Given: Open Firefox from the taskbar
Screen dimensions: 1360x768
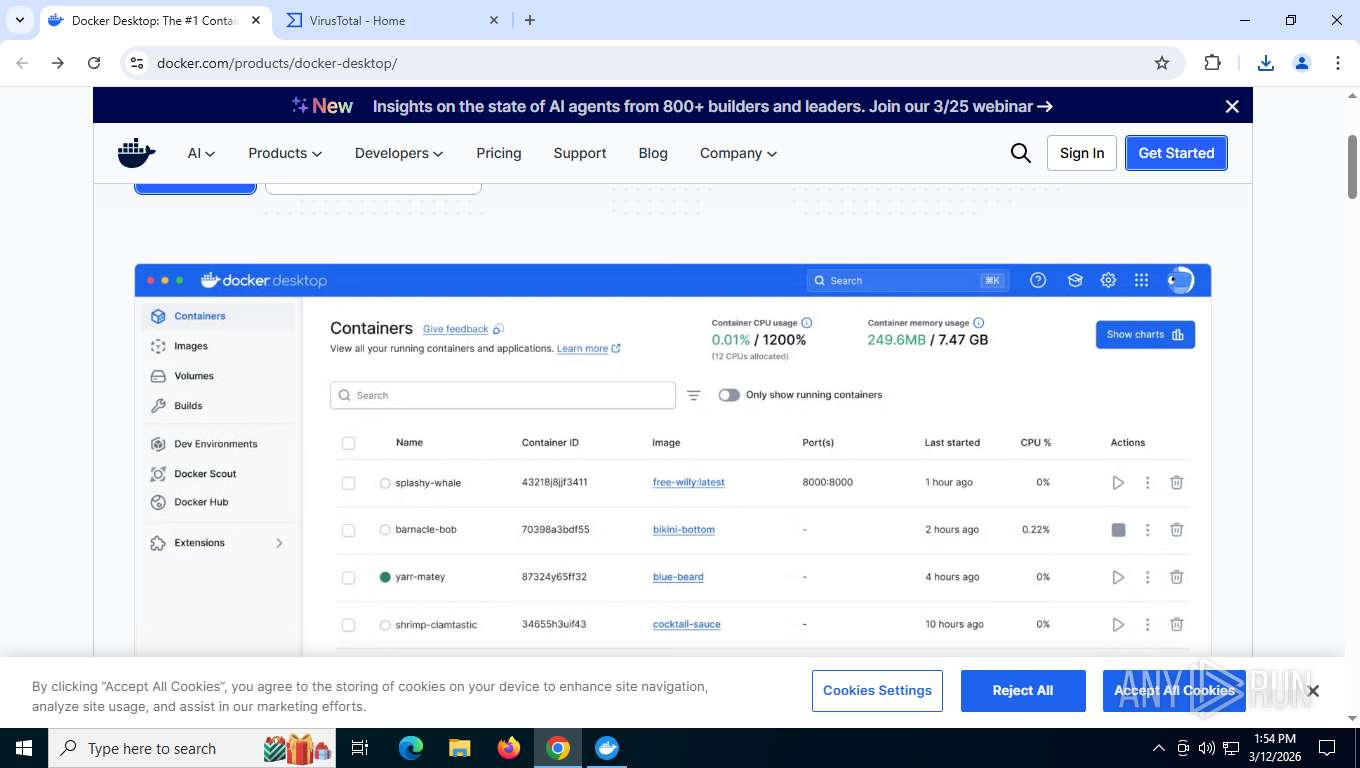Looking at the screenshot, I should 509,748.
